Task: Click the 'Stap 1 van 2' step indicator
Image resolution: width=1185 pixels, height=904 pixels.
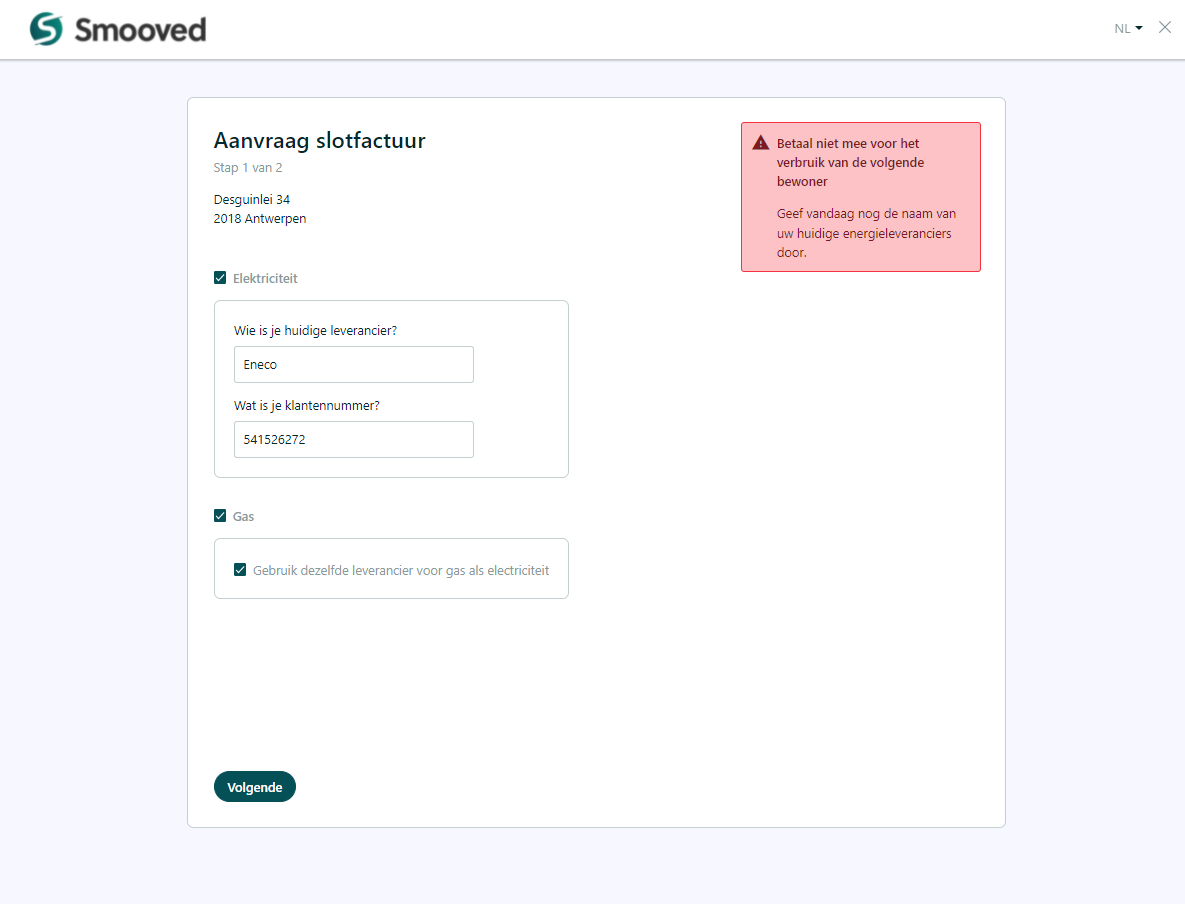Action: click(x=248, y=168)
